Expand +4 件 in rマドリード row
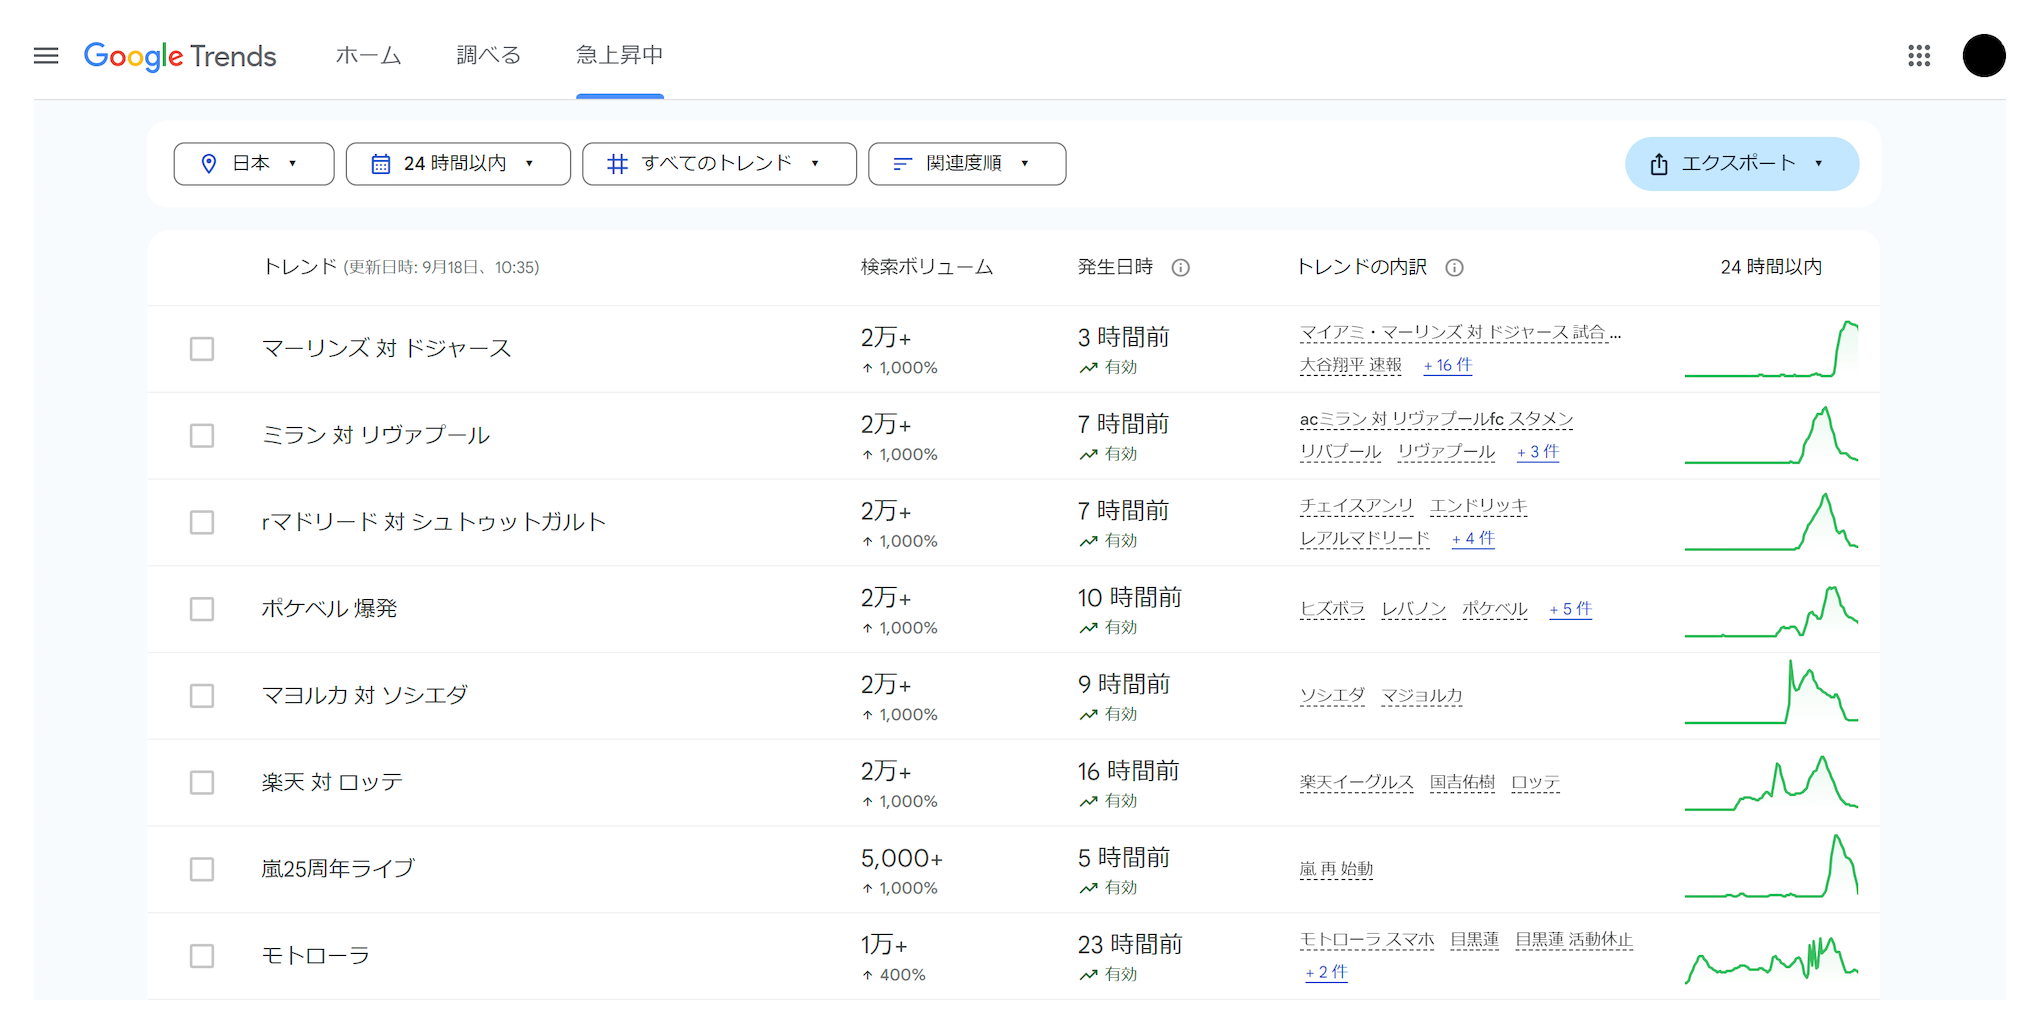The width and height of the screenshot is (2040, 1034). (x=1474, y=539)
